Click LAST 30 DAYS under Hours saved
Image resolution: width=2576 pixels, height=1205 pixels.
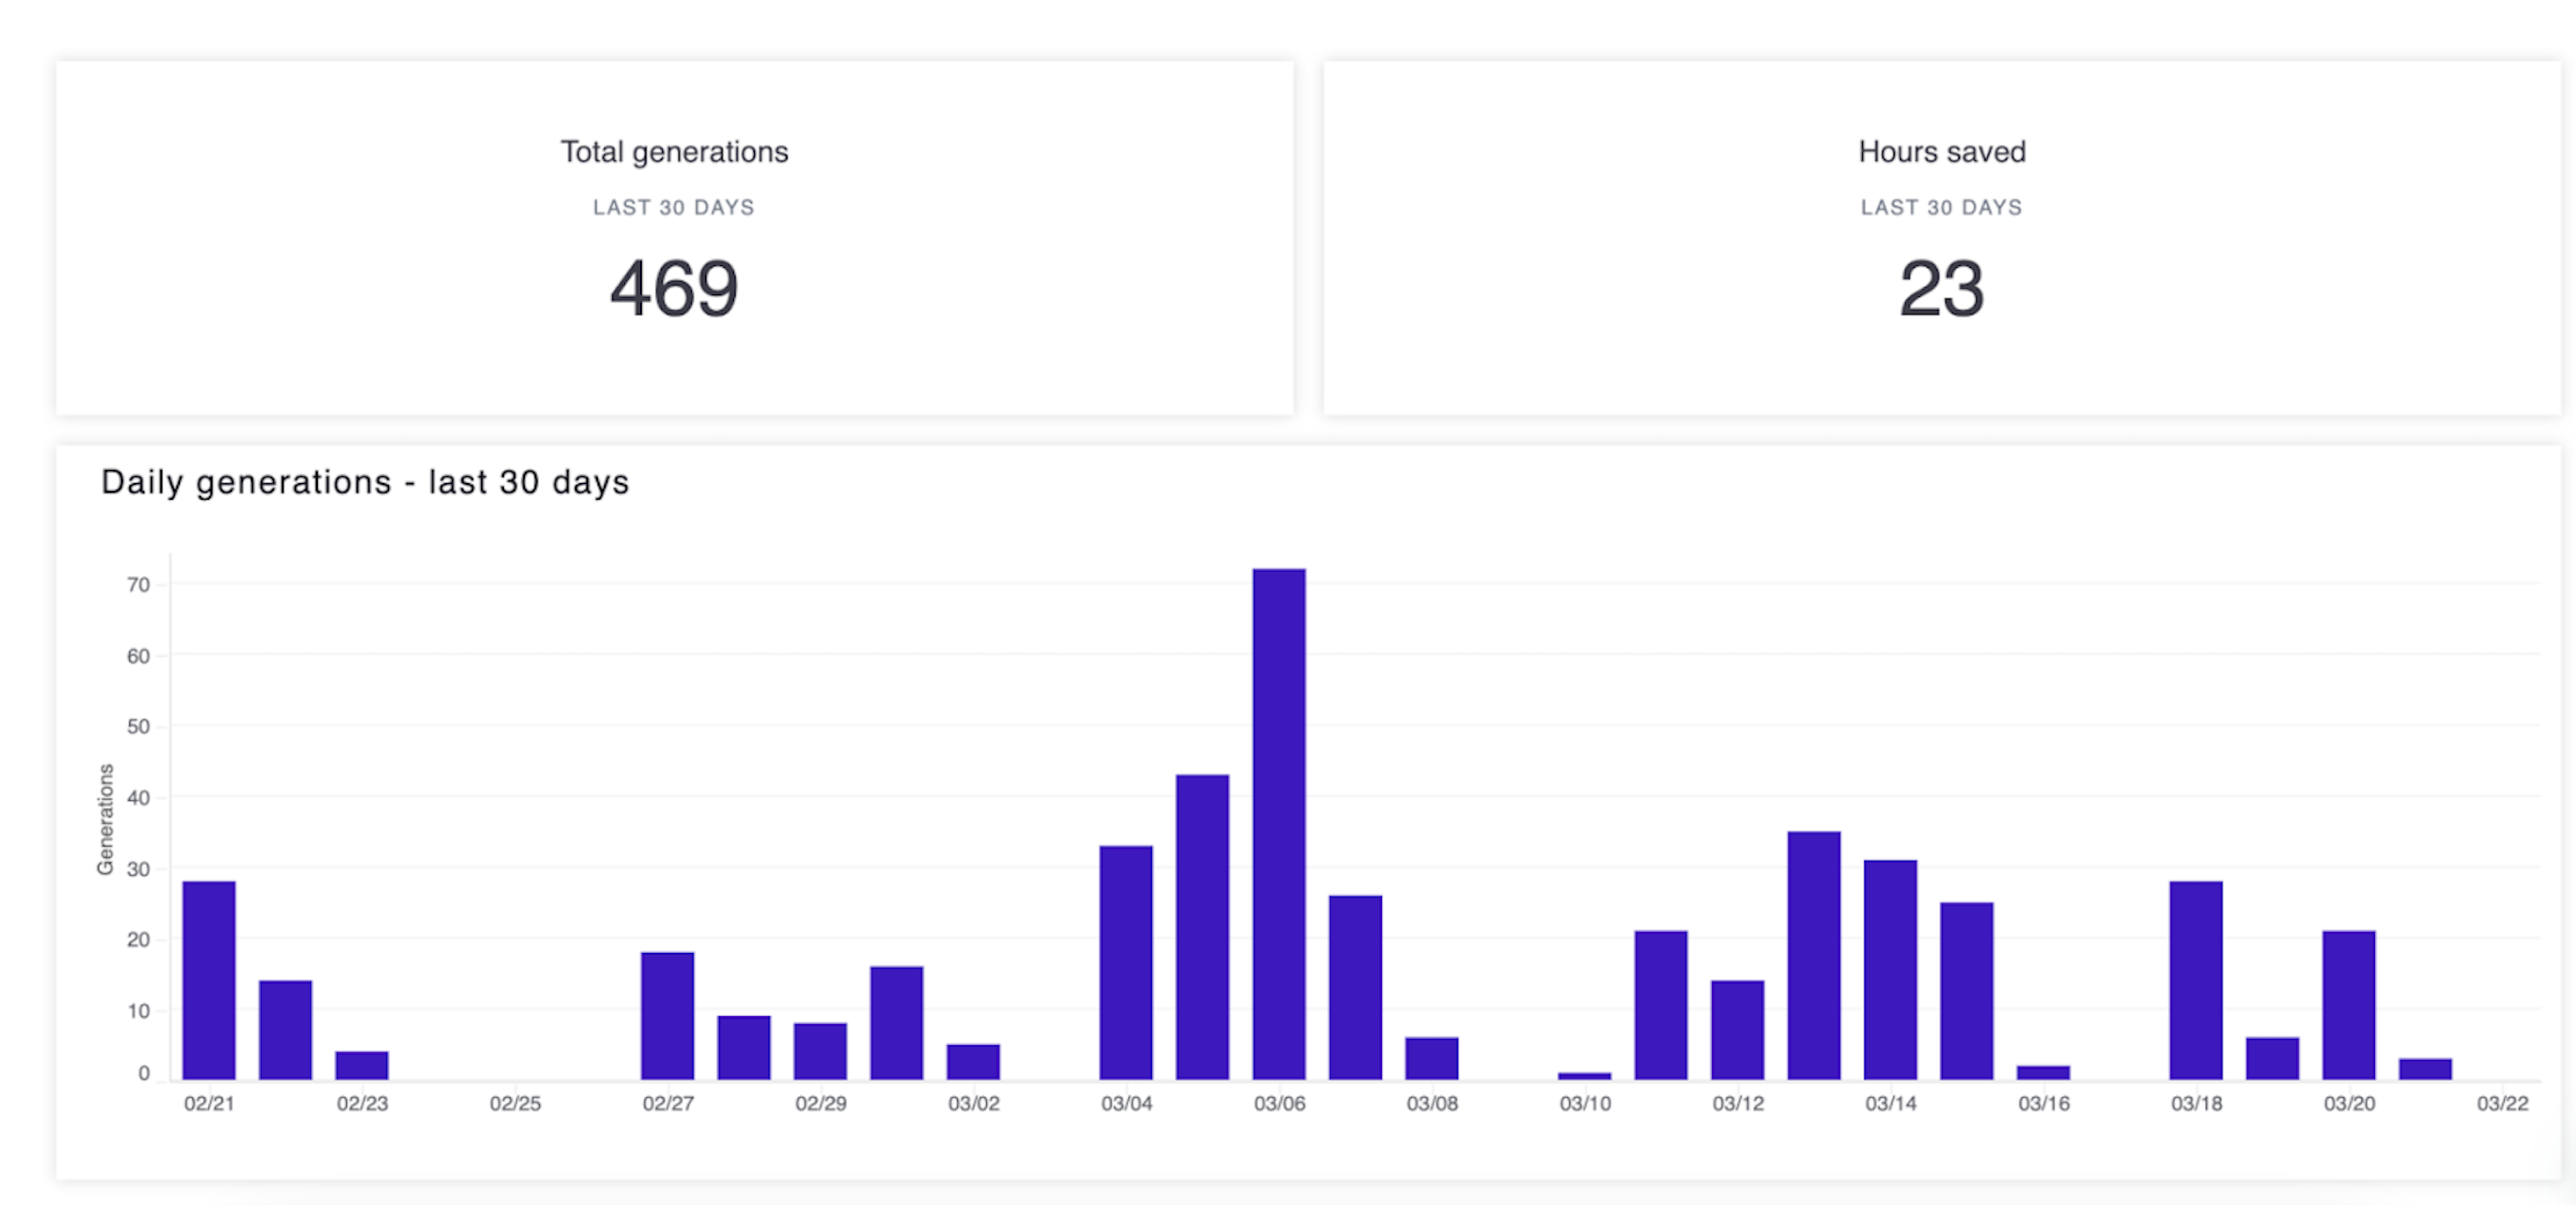(1942, 207)
